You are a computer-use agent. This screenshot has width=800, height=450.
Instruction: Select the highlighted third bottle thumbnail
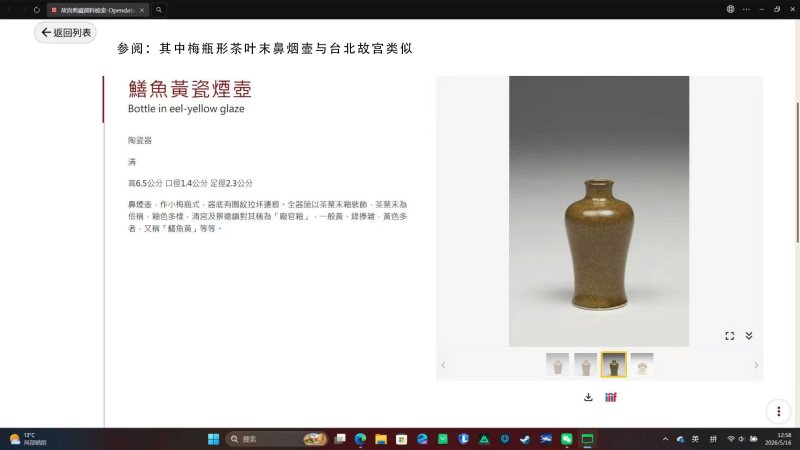click(x=613, y=365)
